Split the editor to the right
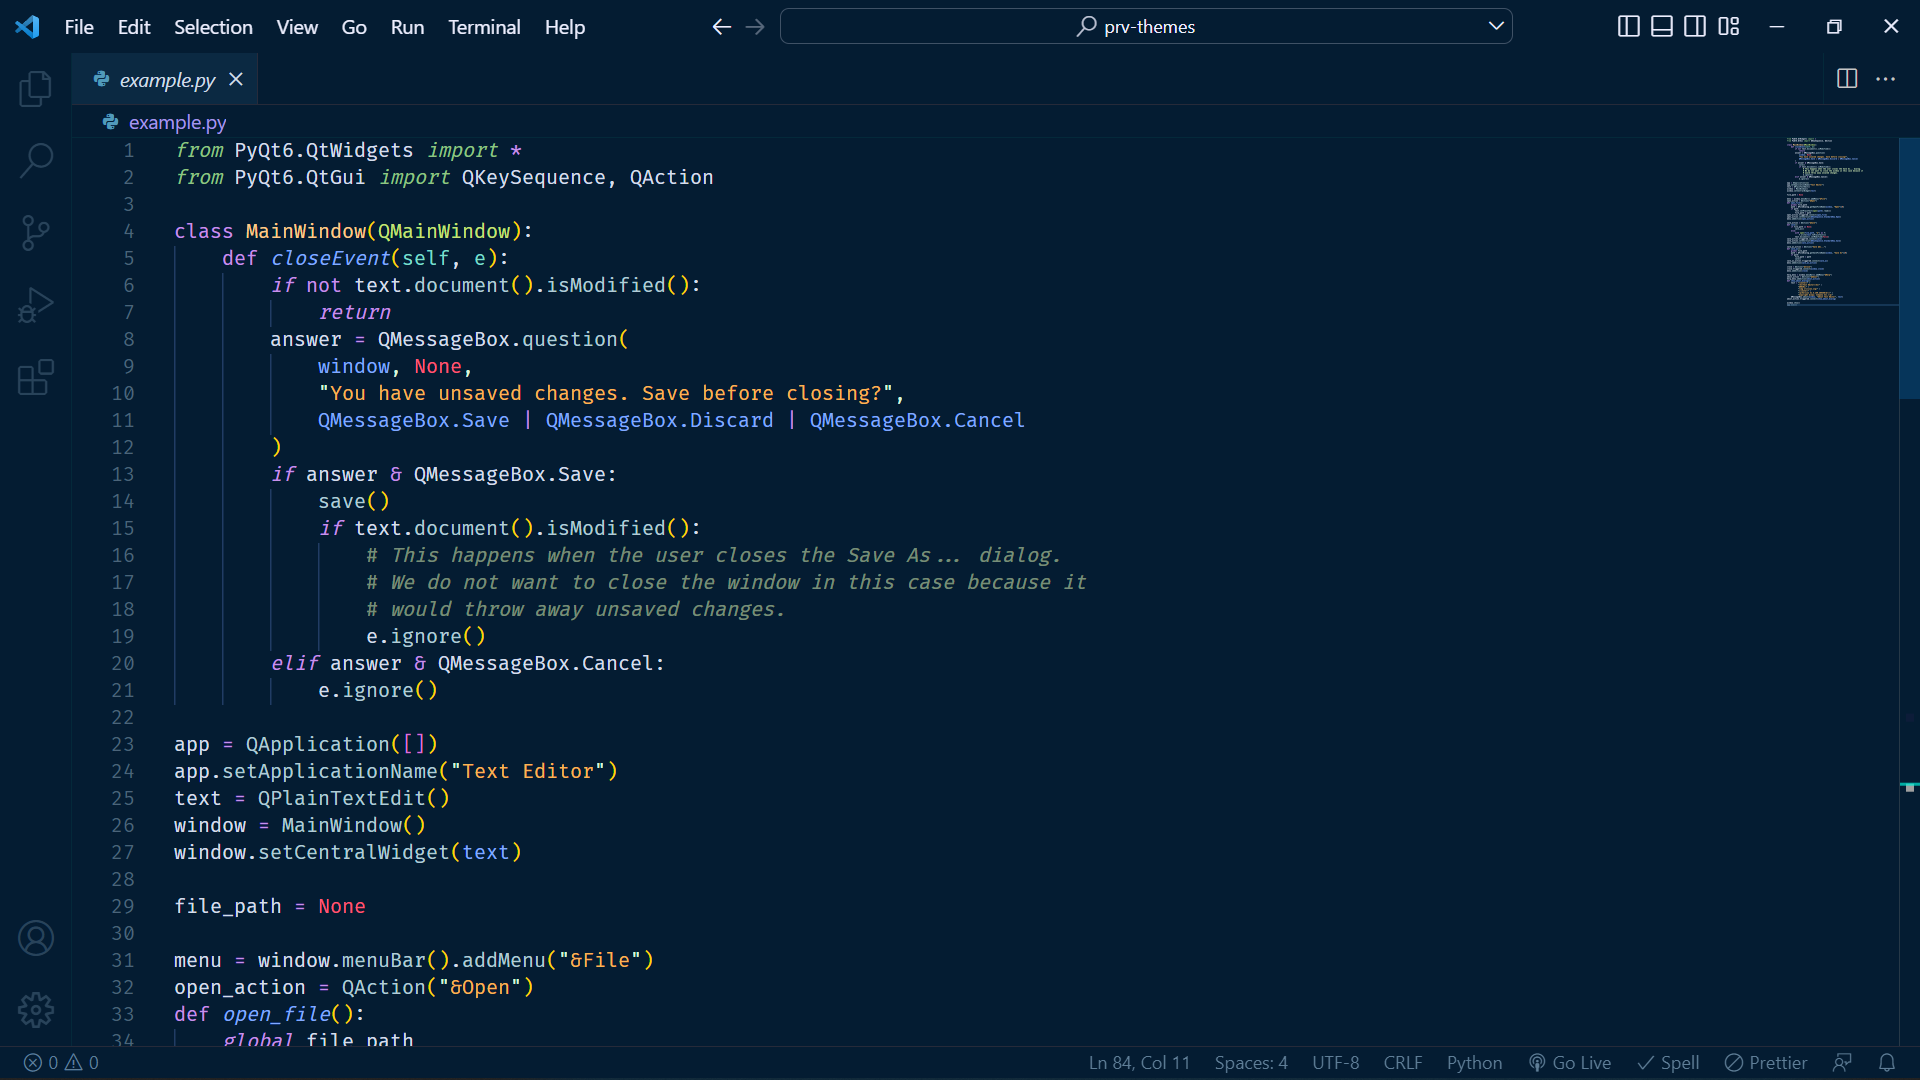The height and width of the screenshot is (1080, 1920). (1847, 79)
